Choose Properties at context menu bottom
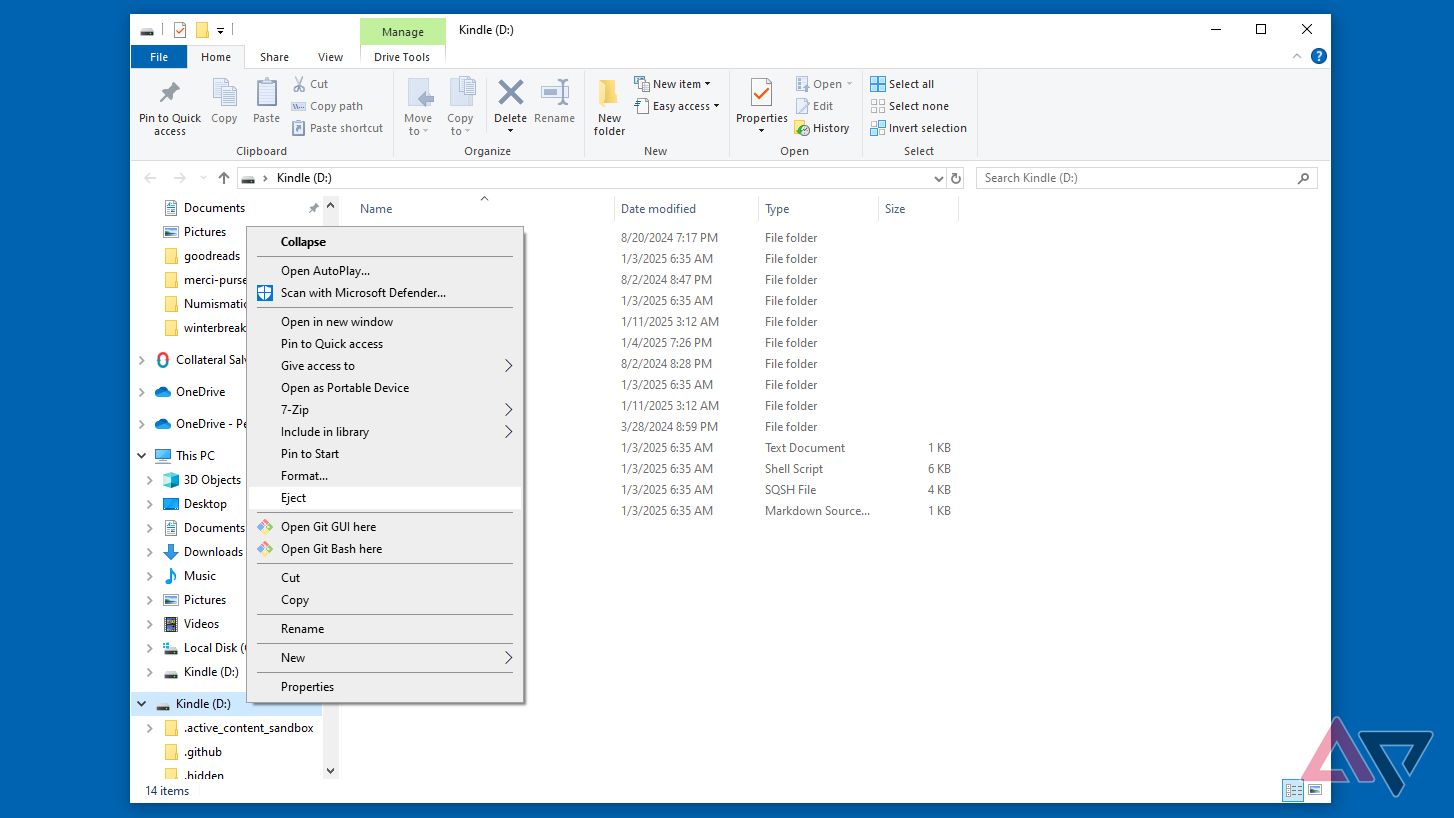1454x818 pixels. [x=385, y=687]
